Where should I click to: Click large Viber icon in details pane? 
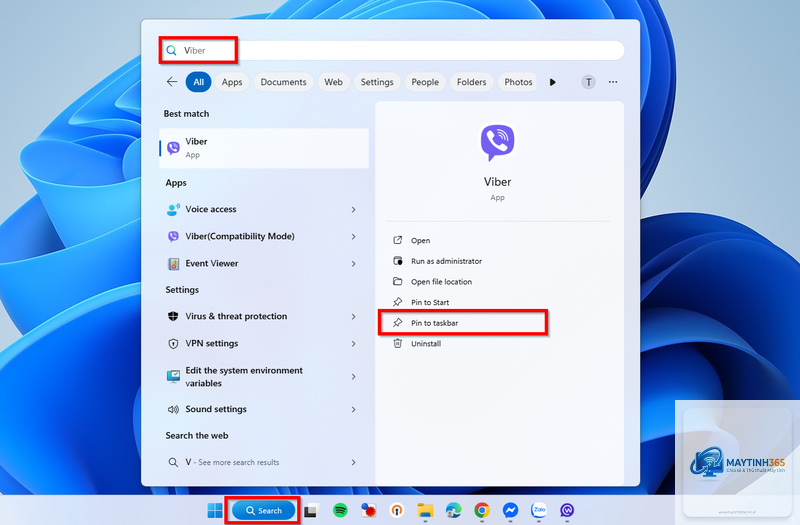[x=497, y=142]
